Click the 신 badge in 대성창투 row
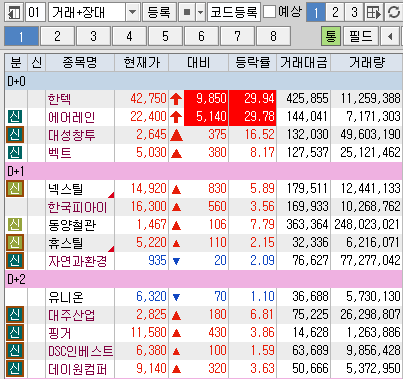Viewport: 403px width, 379px height. (15, 135)
